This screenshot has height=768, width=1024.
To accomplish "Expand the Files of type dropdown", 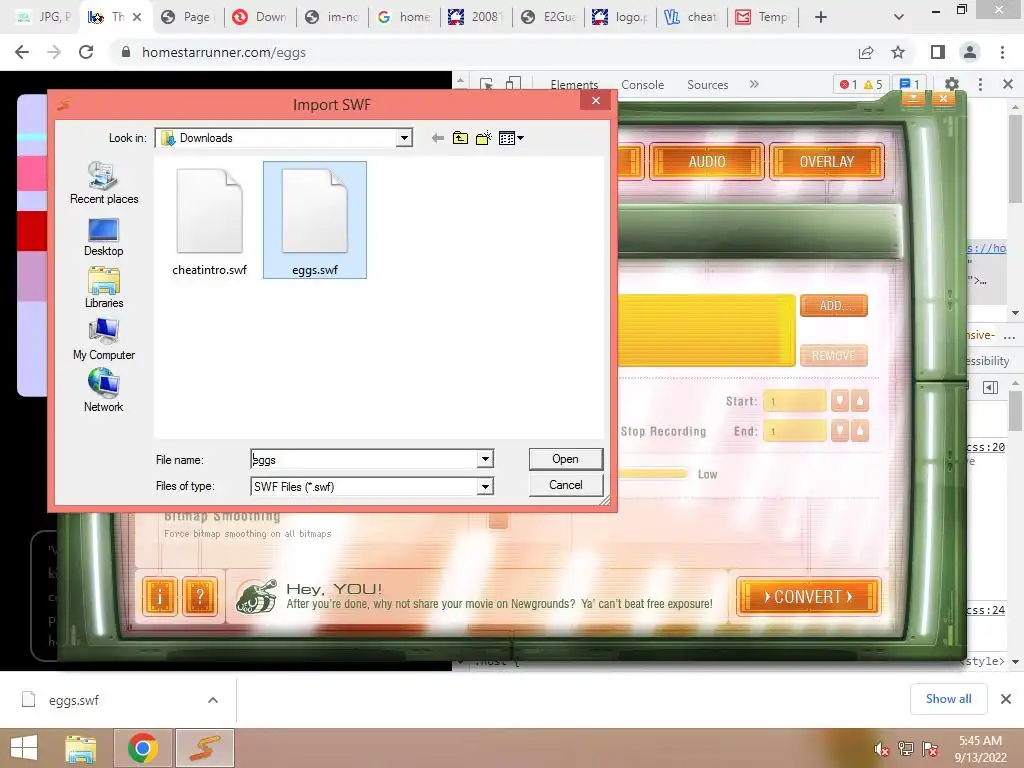I will pyautogui.click(x=485, y=487).
